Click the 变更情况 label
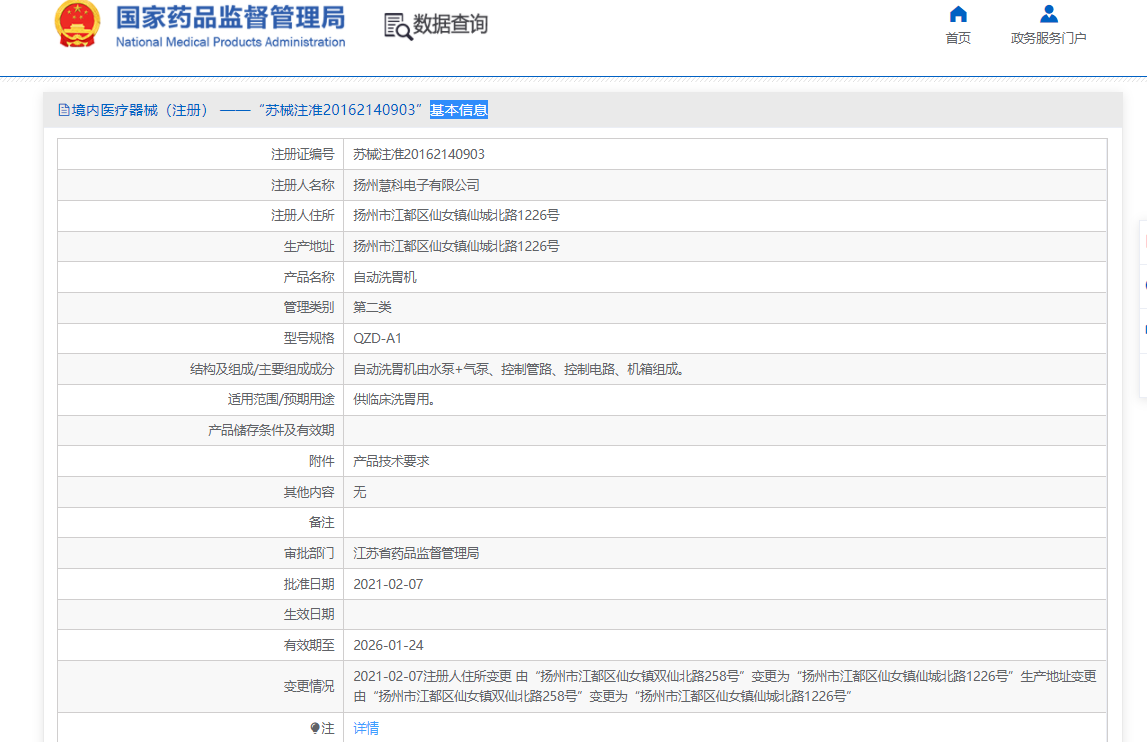The image size is (1147, 742). (x=309, y=686)
